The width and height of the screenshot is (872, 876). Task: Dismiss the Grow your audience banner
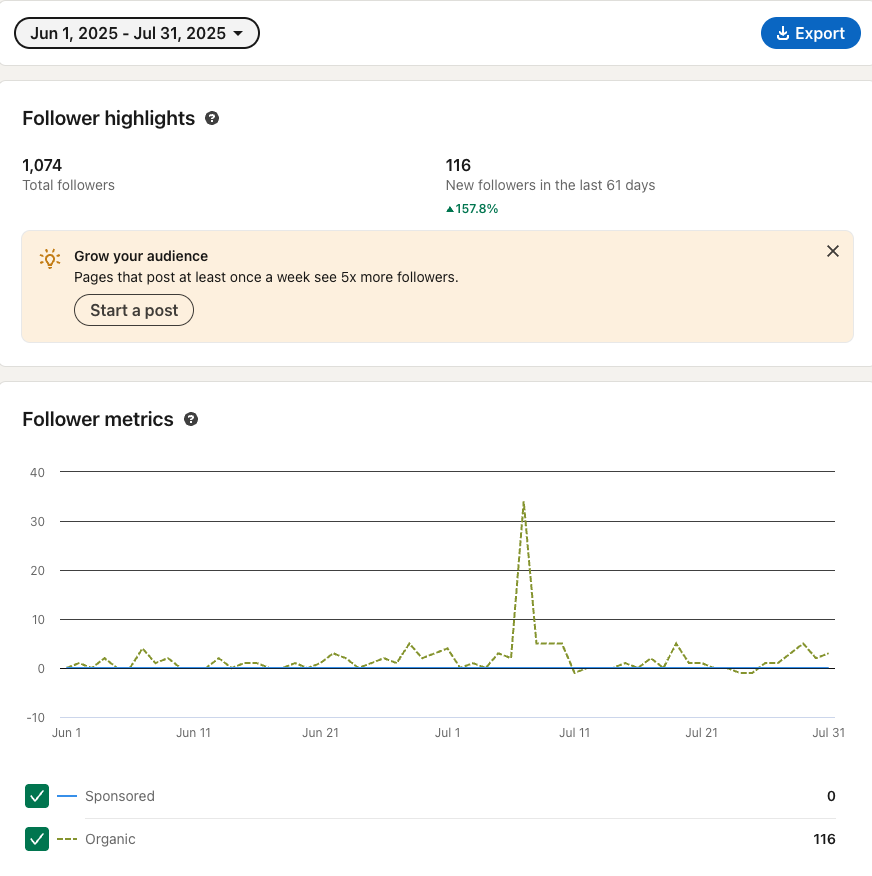point(833,251)
